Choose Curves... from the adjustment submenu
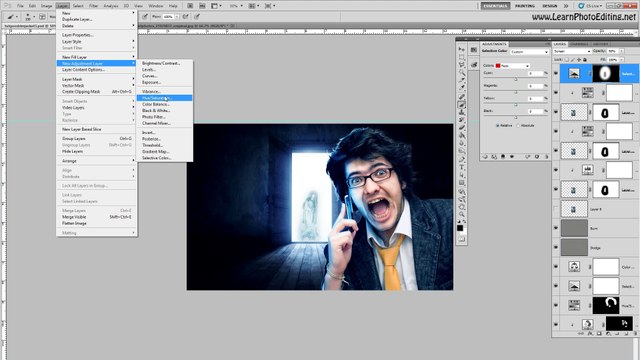This screenshot has width=640, height=360. coord(164,76)
